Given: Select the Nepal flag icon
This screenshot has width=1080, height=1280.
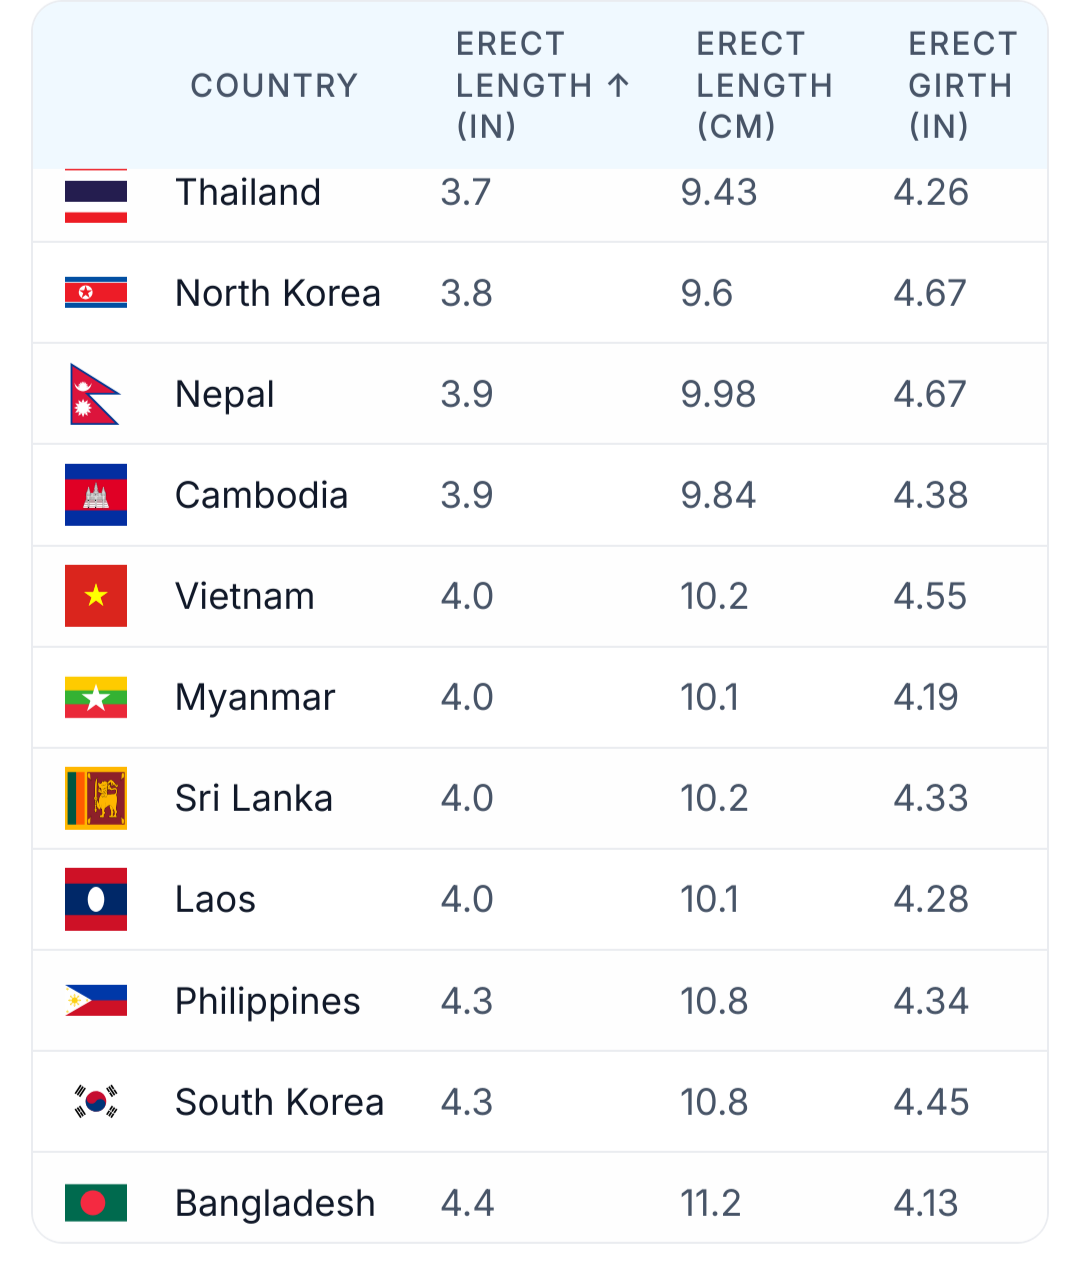Looking at the screenshot, I should pos(95,394).
